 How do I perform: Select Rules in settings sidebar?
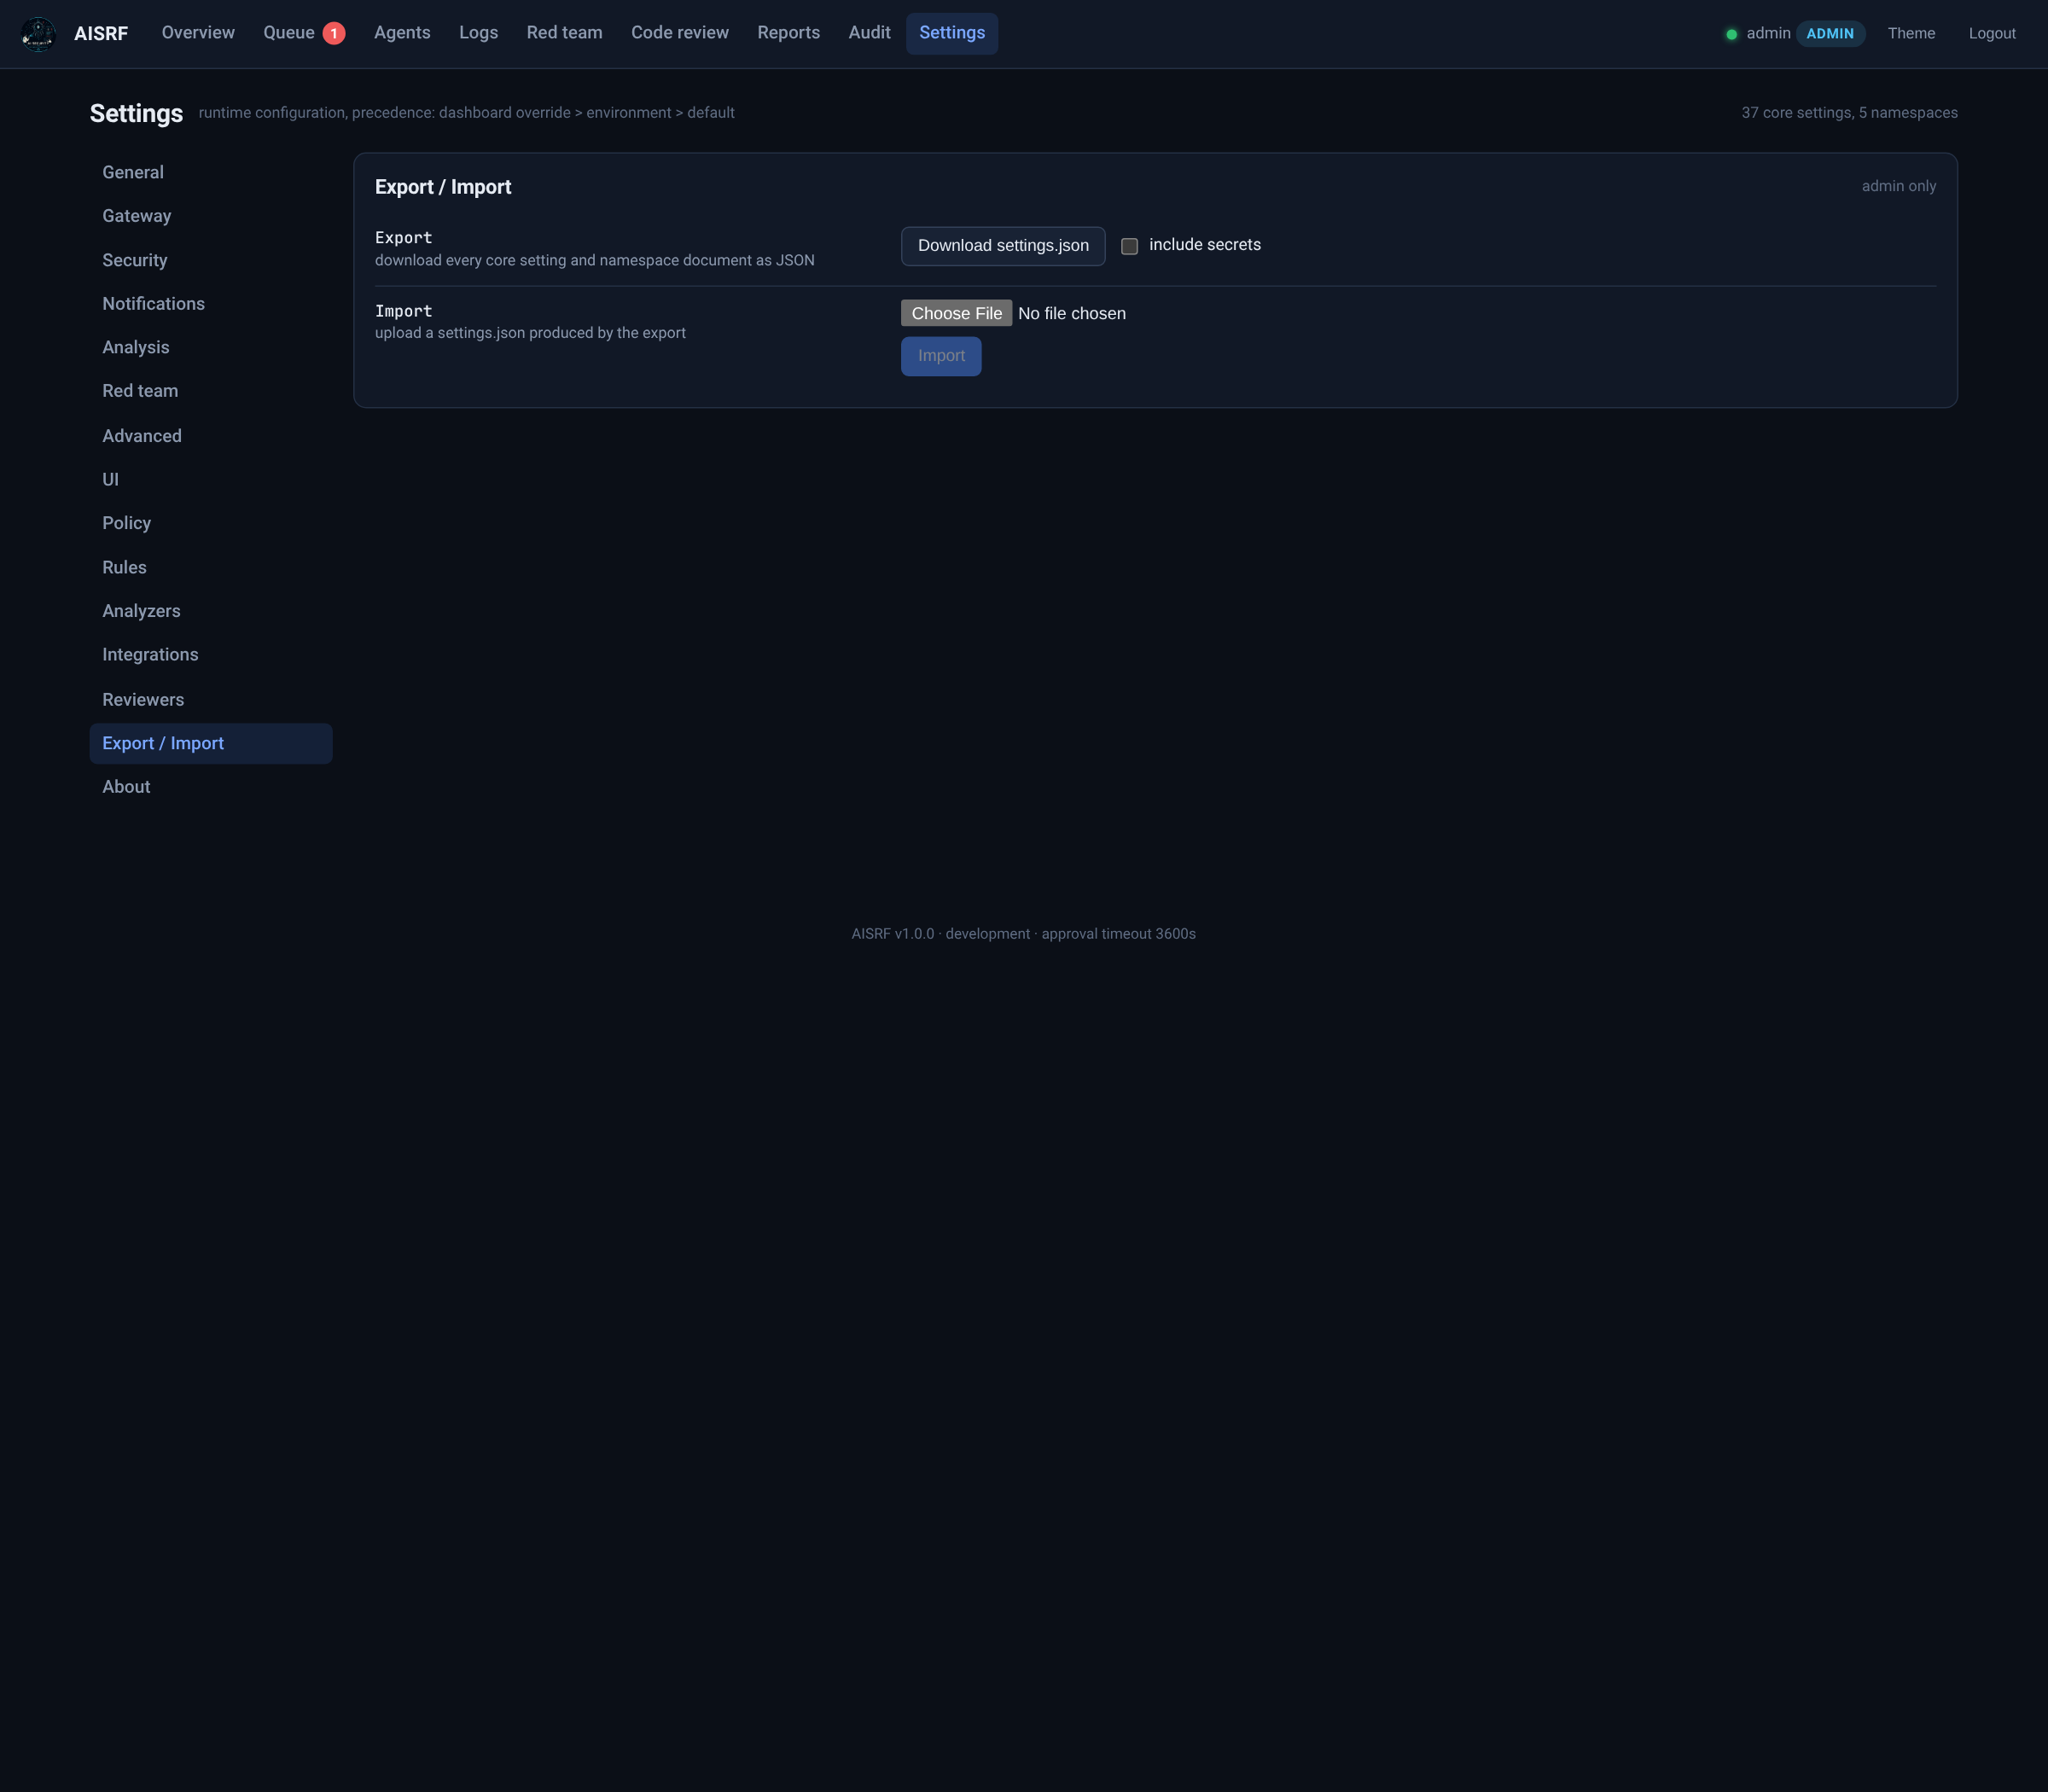pyautogui.click(x=211, y=567)
